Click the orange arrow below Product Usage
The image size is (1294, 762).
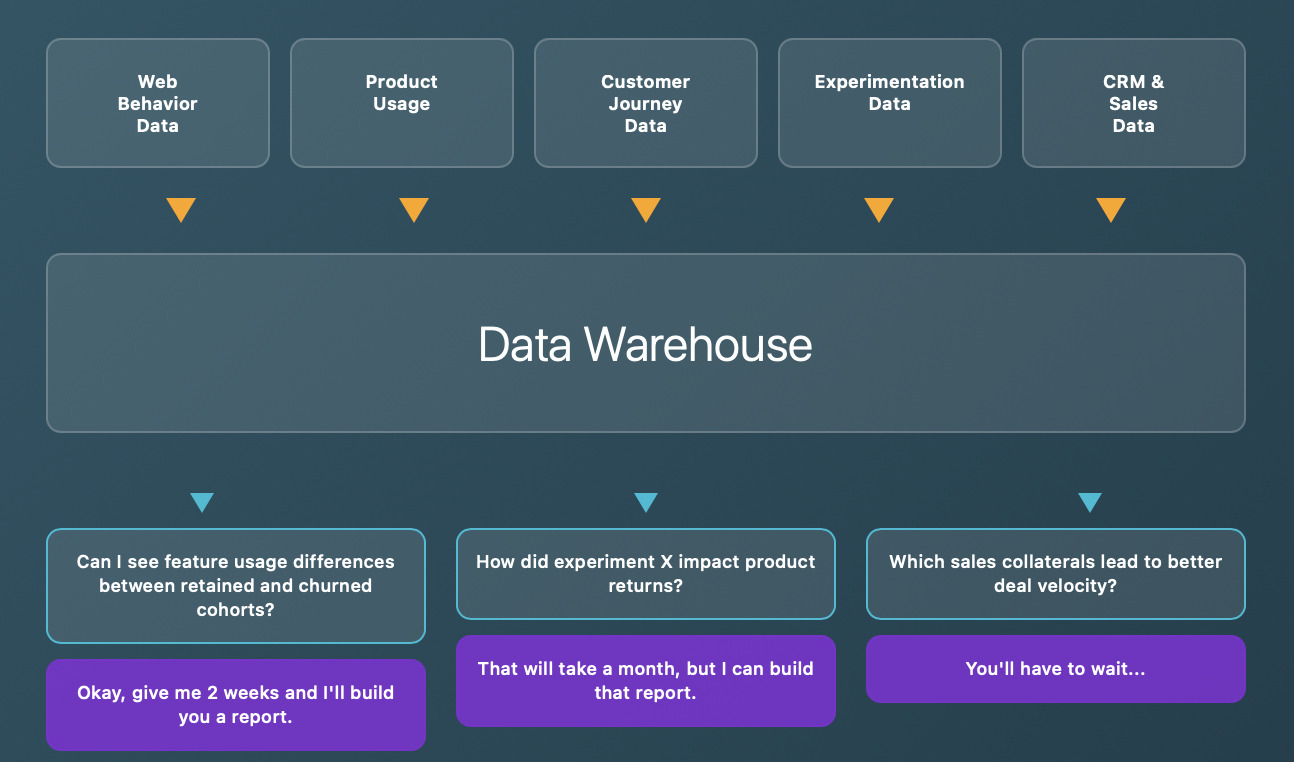click(414, 210)
